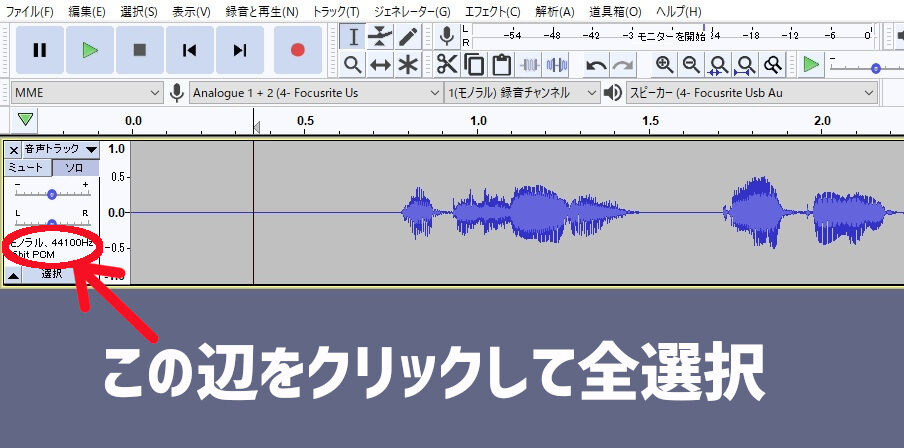Screen dimensions: 904x448
Task: Open the エフェクト(C) menu
Action: (x=492, y=11)
